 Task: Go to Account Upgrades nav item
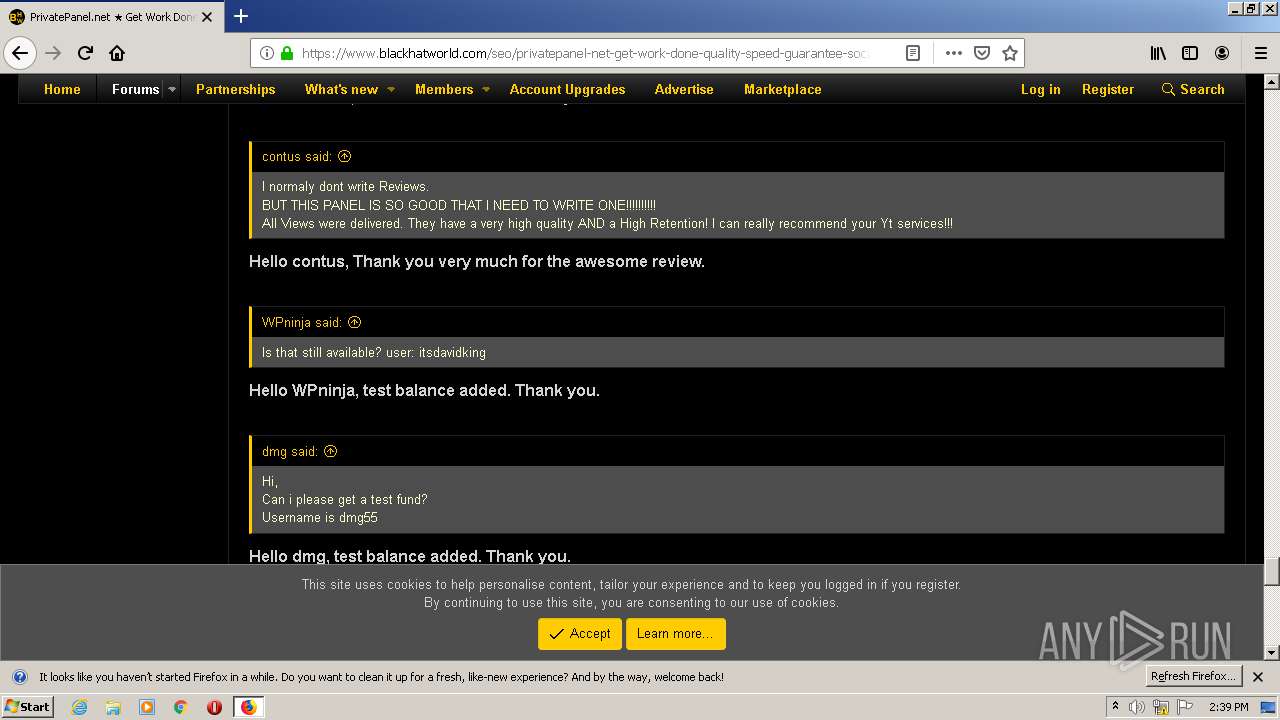567,89
